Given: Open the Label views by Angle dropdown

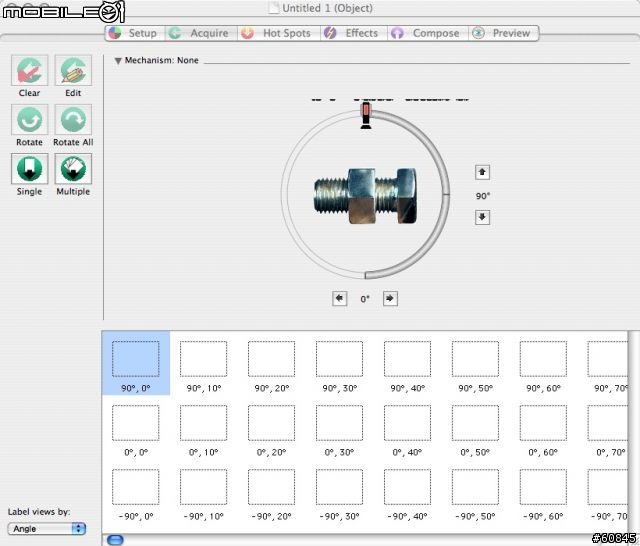Looking at the screenshot, I should pyautogui.click(x=47, y=528).
